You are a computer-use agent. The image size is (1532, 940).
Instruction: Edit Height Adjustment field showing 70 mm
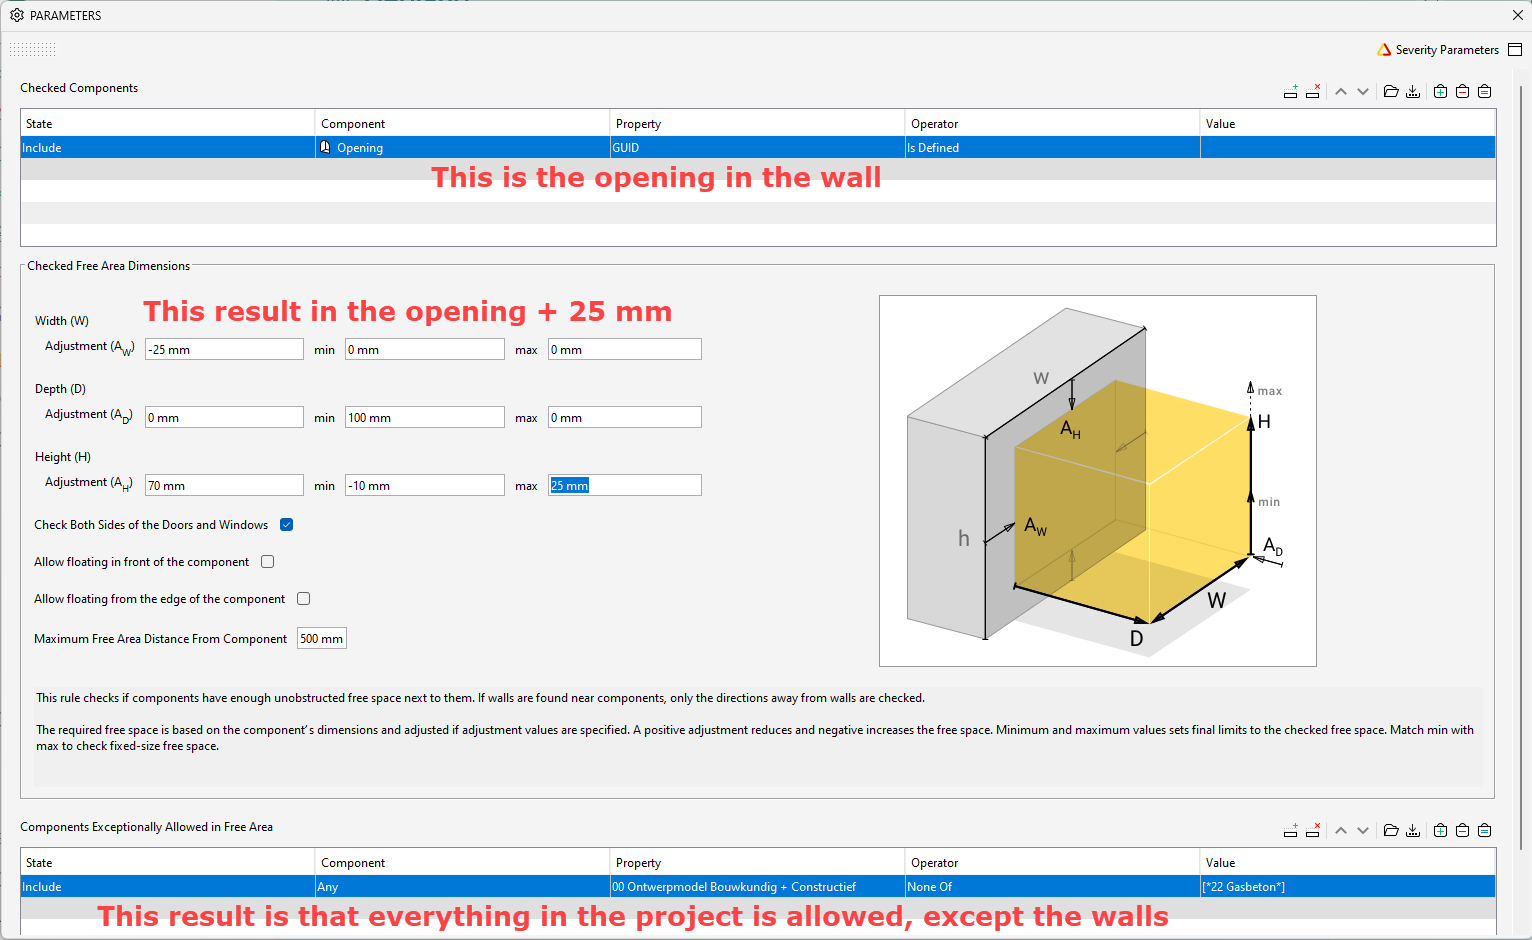[x=224, y=485]
